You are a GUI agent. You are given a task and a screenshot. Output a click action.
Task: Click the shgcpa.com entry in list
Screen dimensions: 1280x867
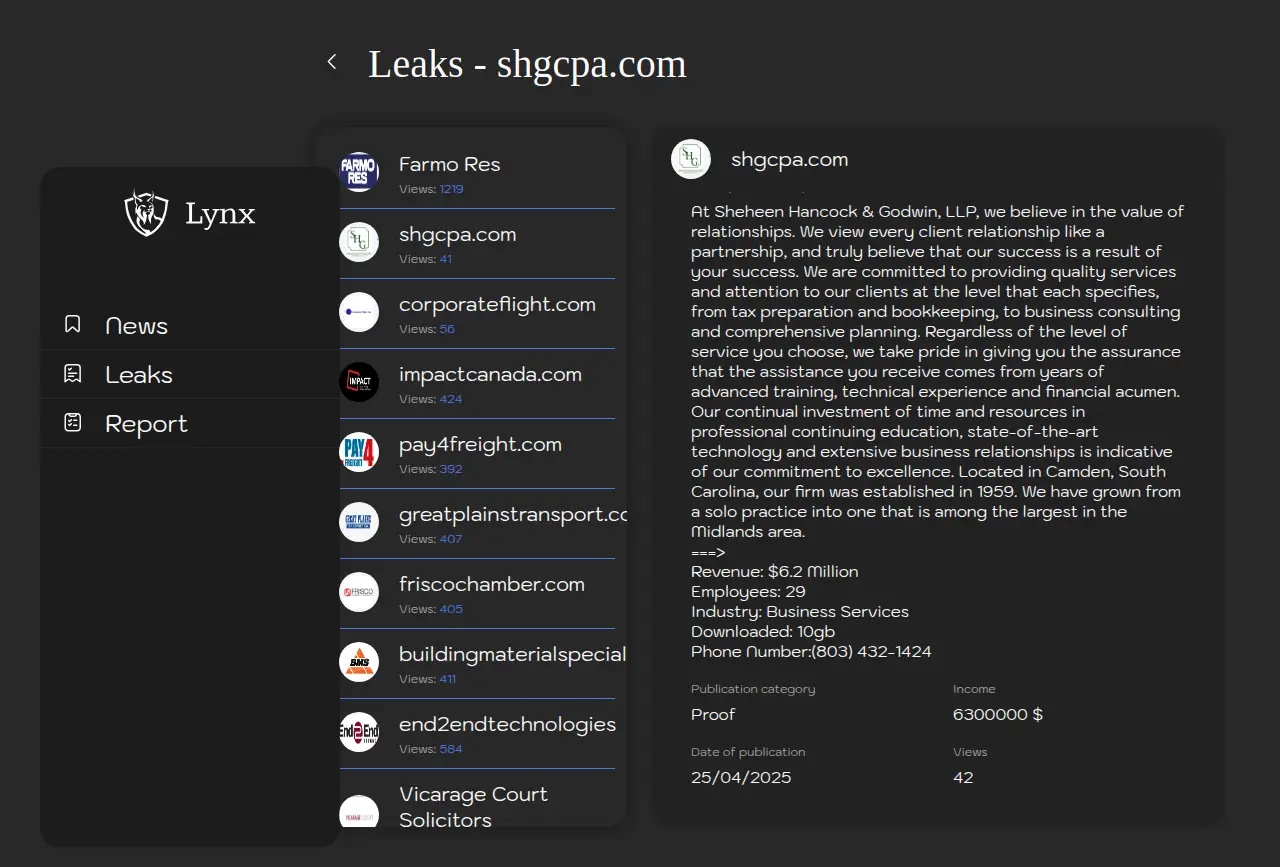coord(457,235)
